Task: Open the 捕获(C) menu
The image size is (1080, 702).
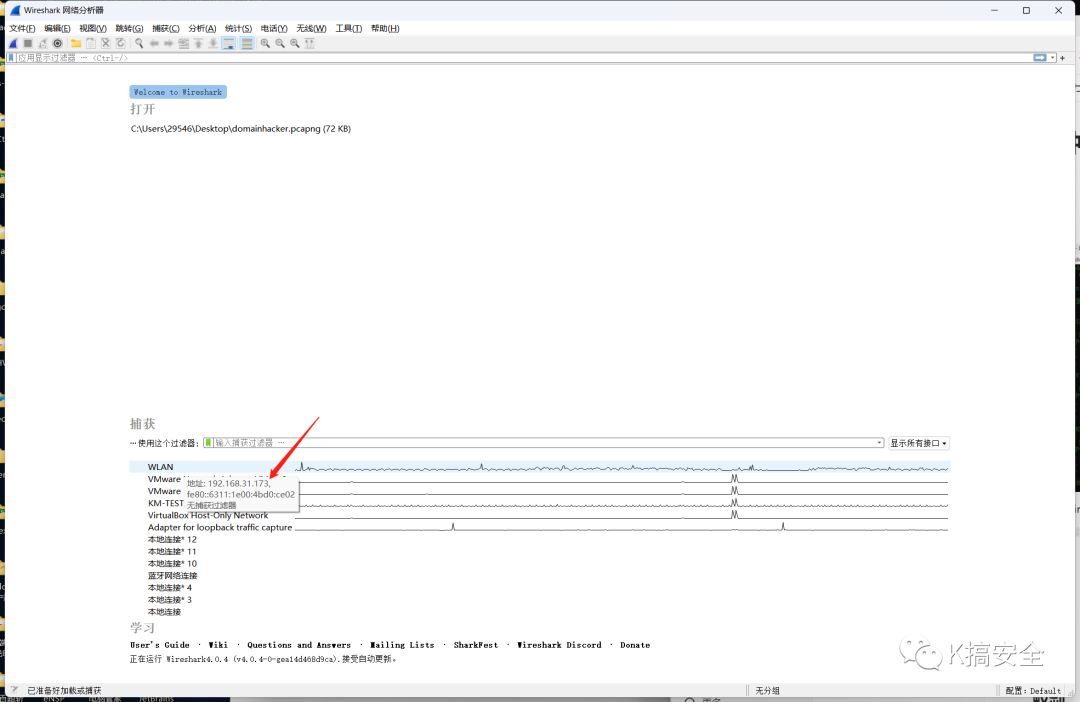Action: (166, 28)
